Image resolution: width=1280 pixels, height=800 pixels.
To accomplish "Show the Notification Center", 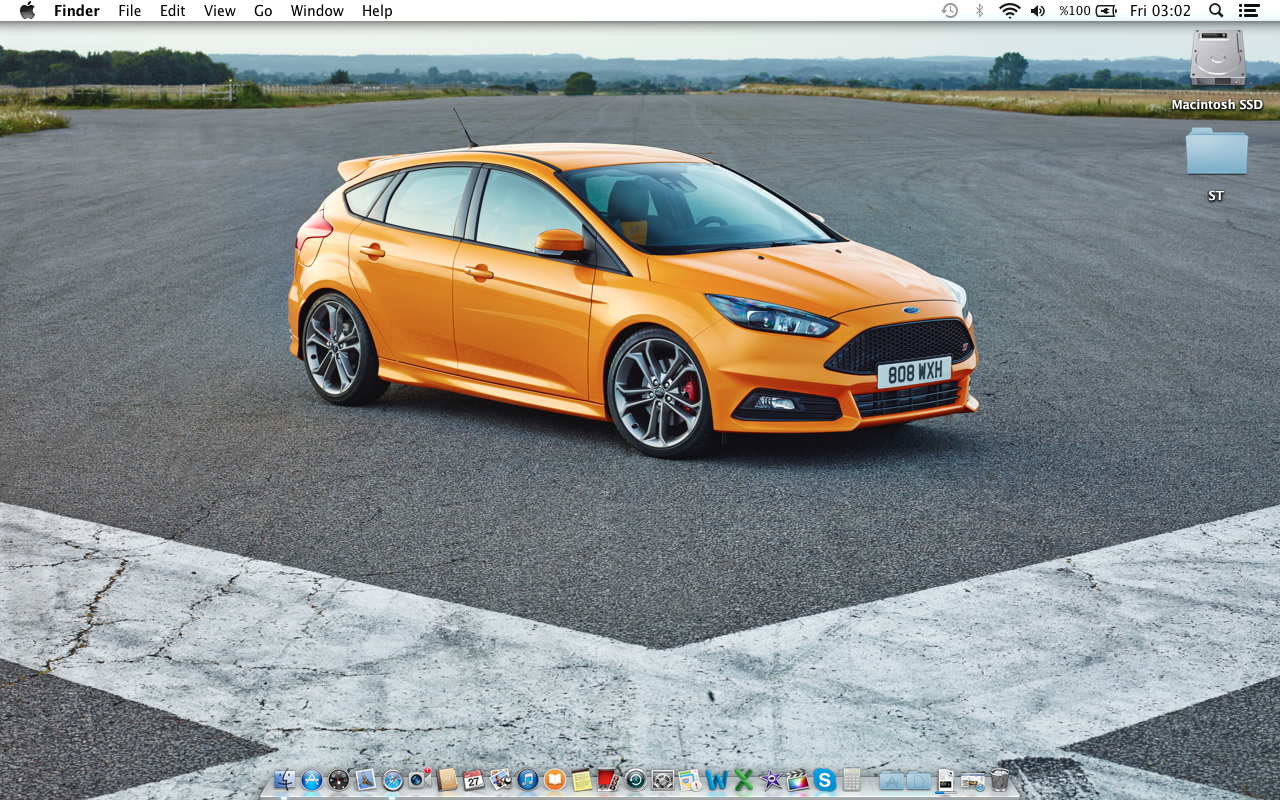I will point(1248,11).
